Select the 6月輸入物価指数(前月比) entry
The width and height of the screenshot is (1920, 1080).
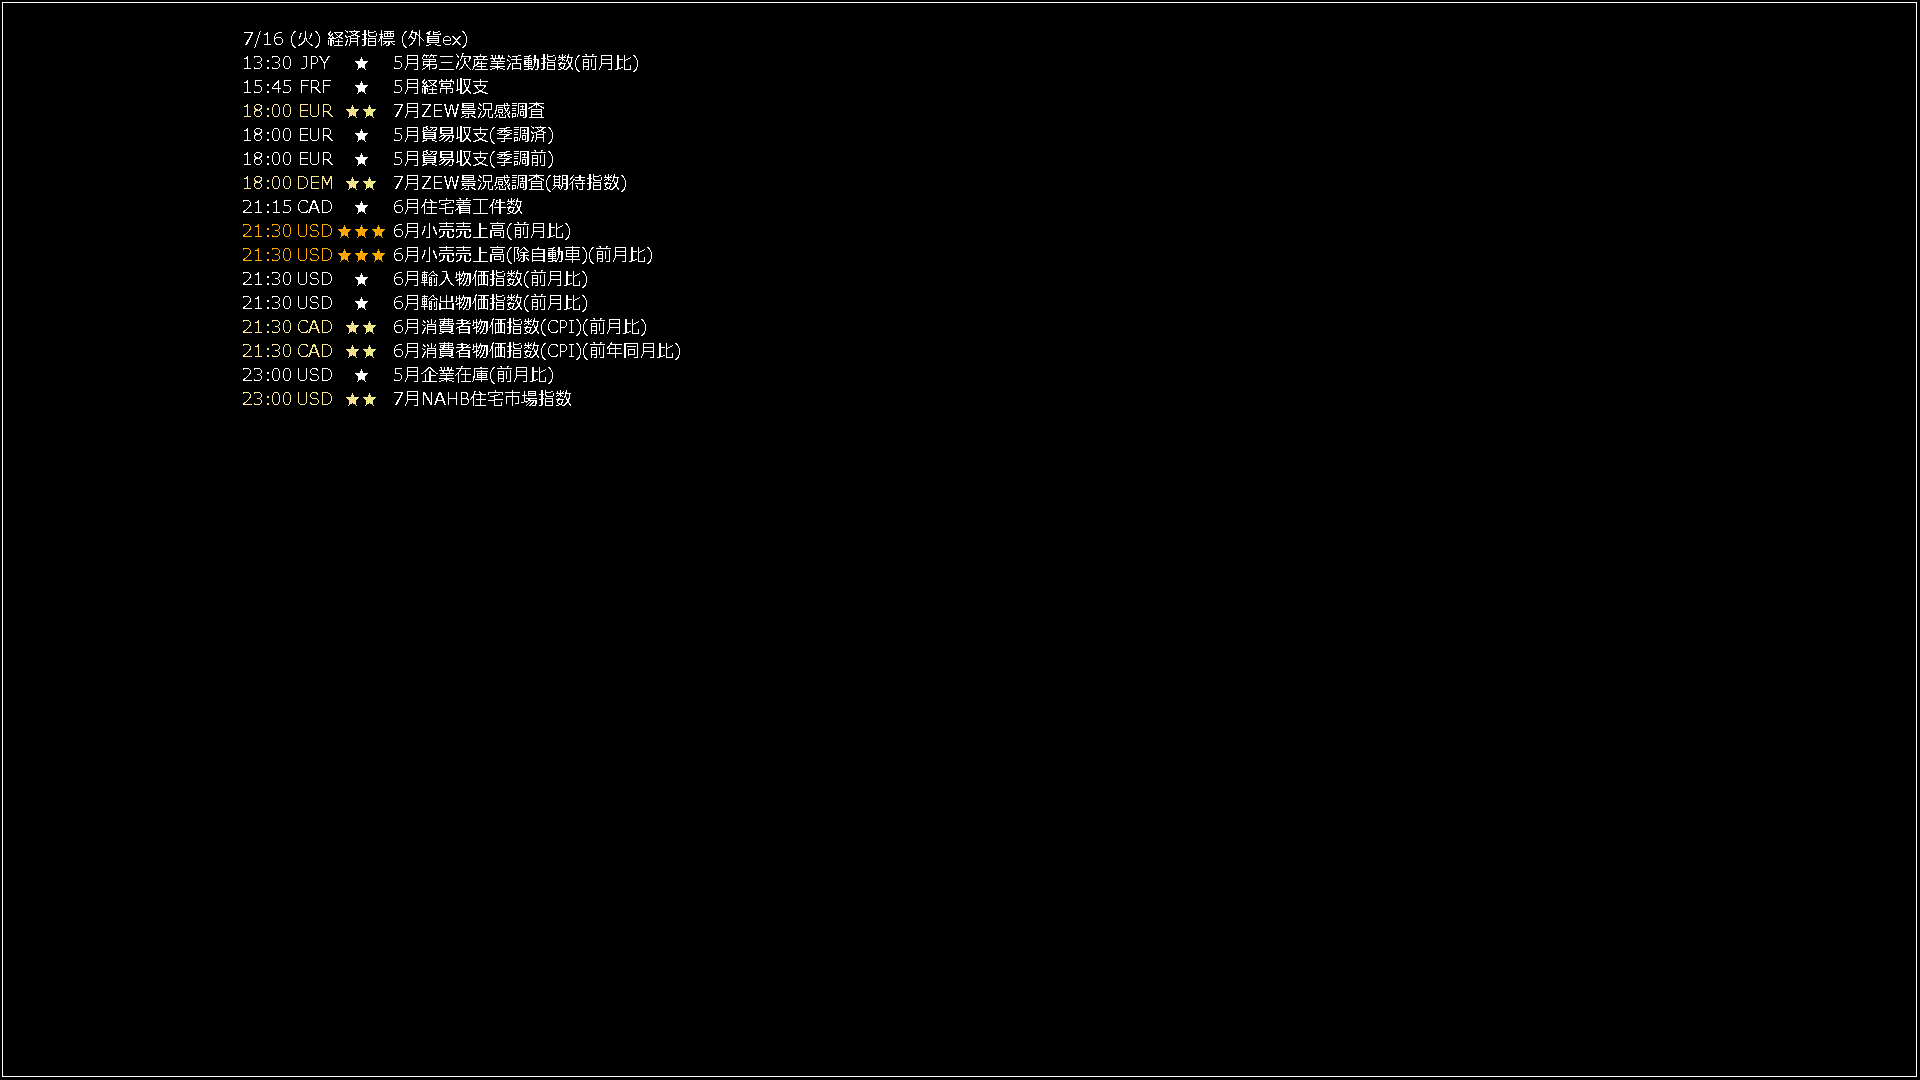coord(491,279)
